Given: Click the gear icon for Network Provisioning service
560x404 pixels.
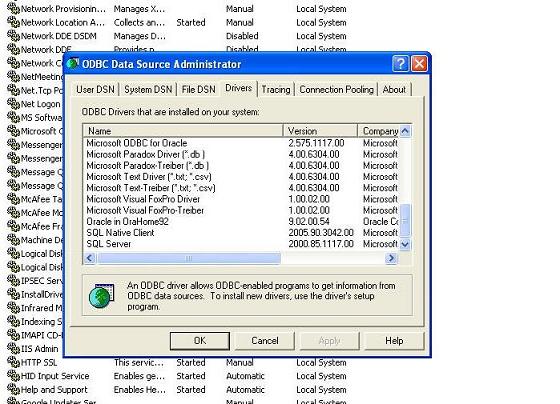Looking at the screenshot, I should pyautogui.click(x=13, y=9).
